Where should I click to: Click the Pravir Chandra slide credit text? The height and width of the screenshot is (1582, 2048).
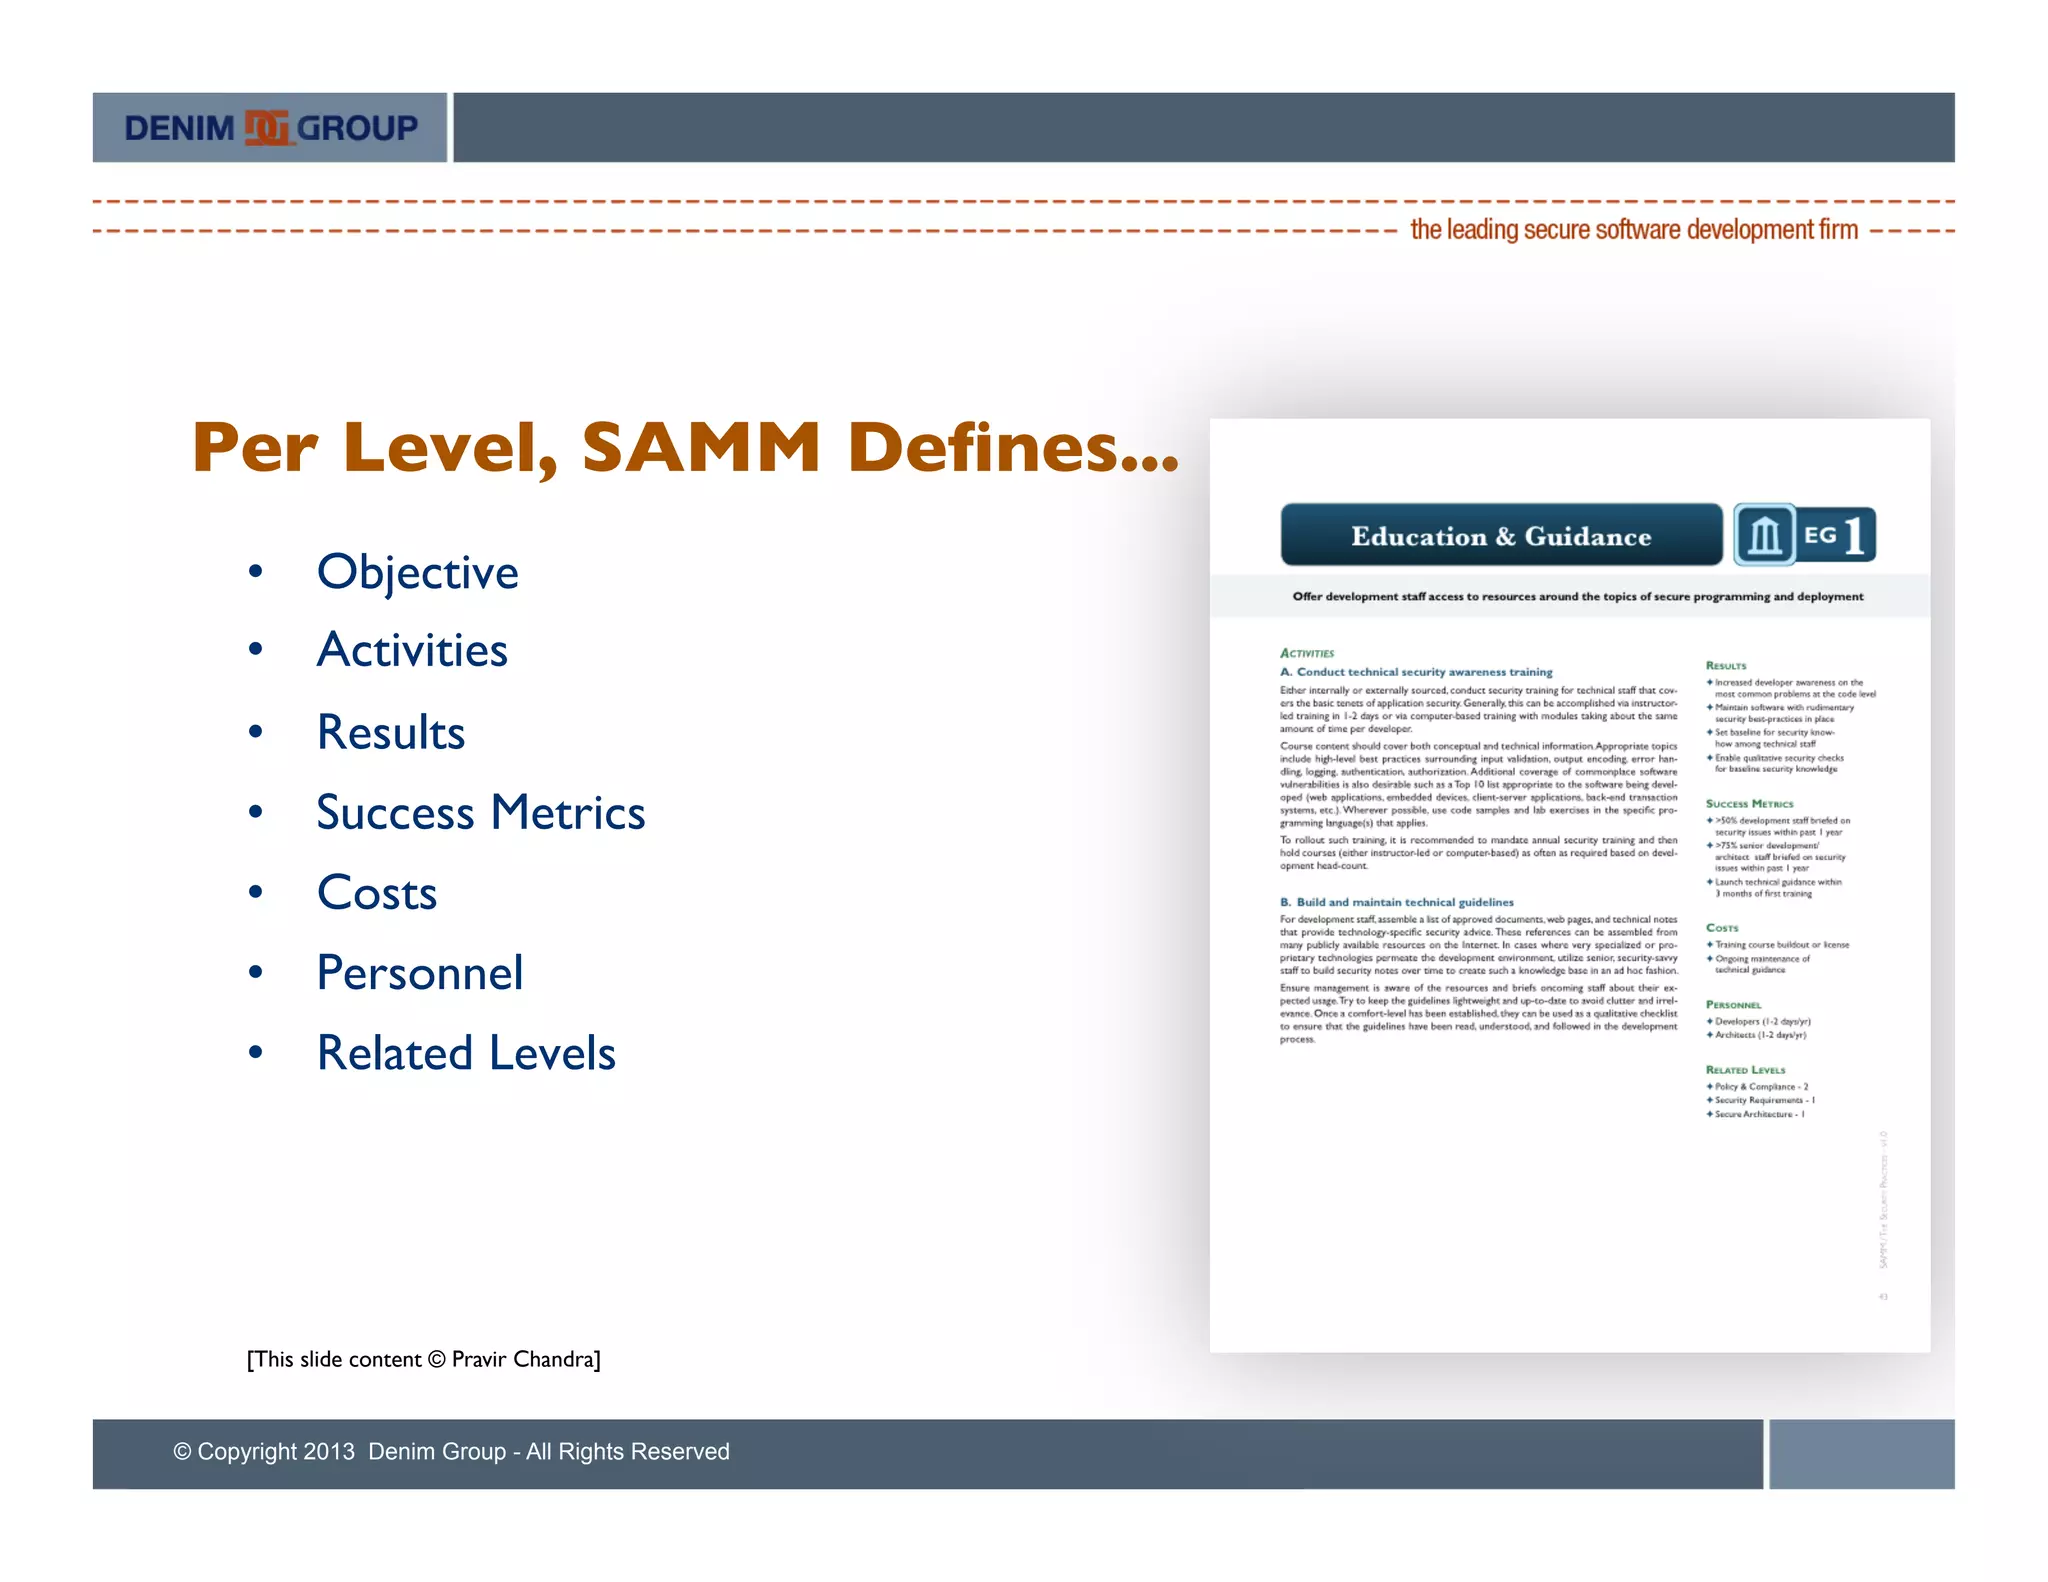click(423, 1359)
